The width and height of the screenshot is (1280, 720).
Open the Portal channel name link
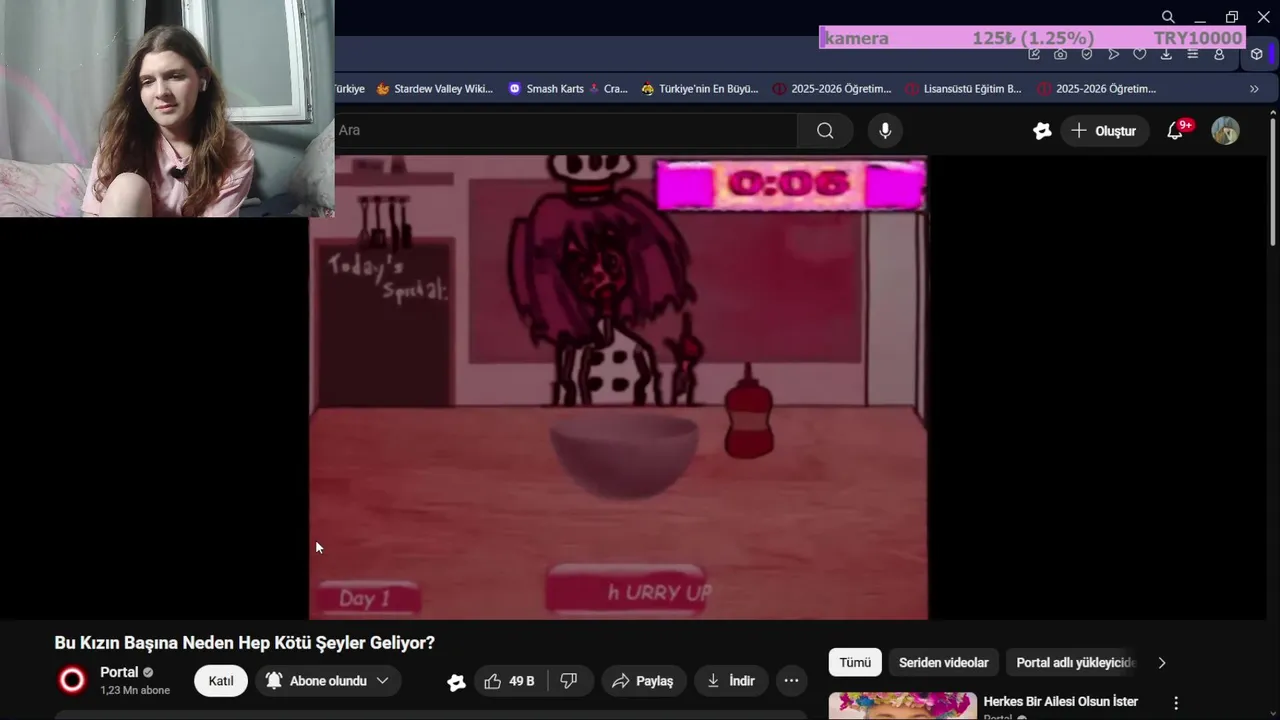(x=119, y=672)
